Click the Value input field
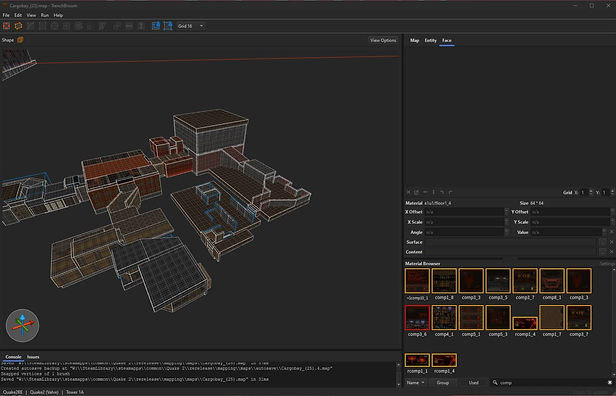This screenshot has width=616, height=396. (x=566, y=232)
